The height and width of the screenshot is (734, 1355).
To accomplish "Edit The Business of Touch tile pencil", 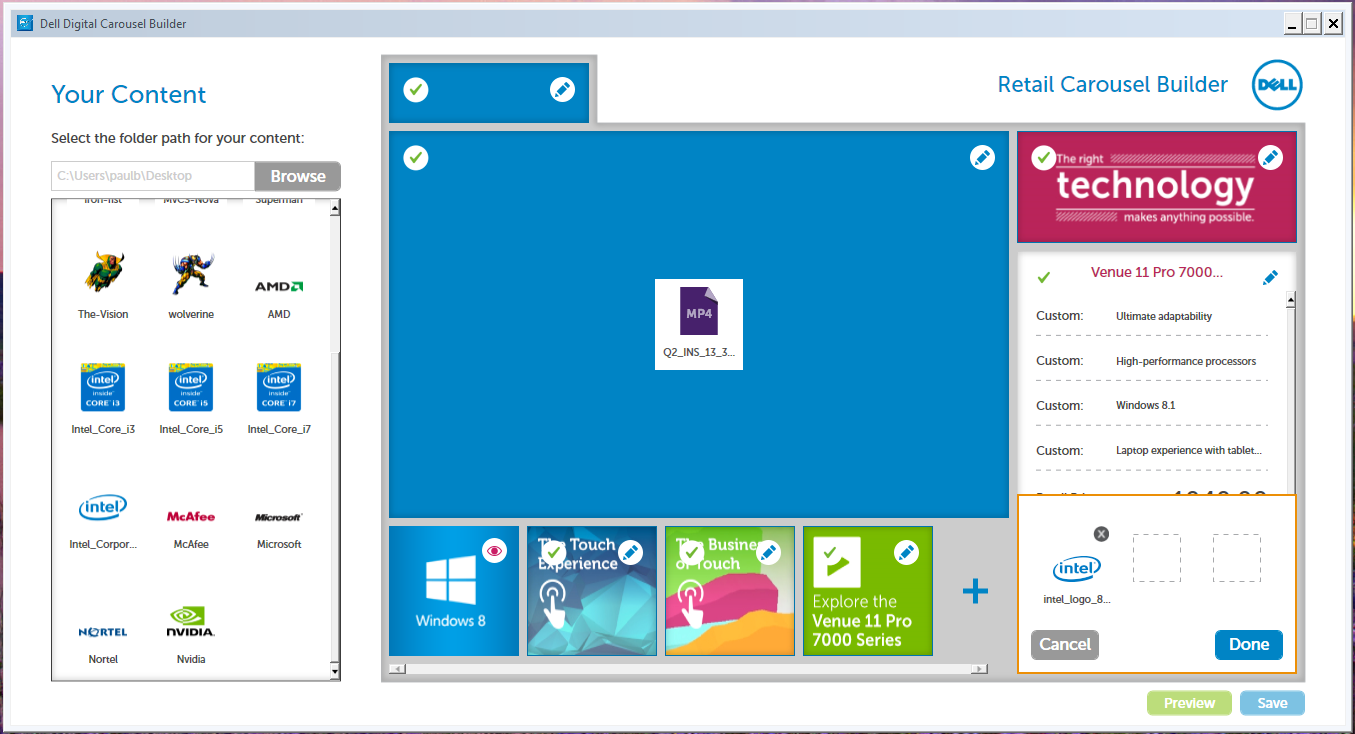I will pos(768,552).
